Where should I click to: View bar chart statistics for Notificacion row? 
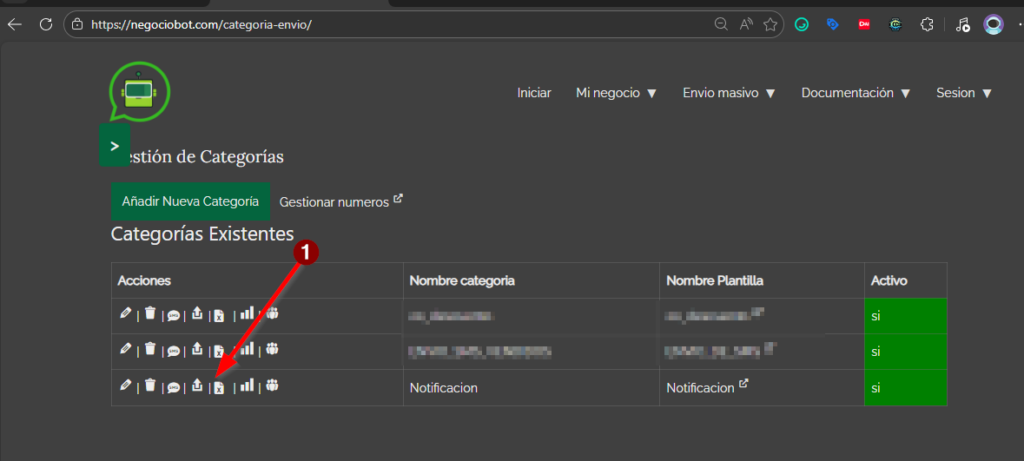pos(247,386)
